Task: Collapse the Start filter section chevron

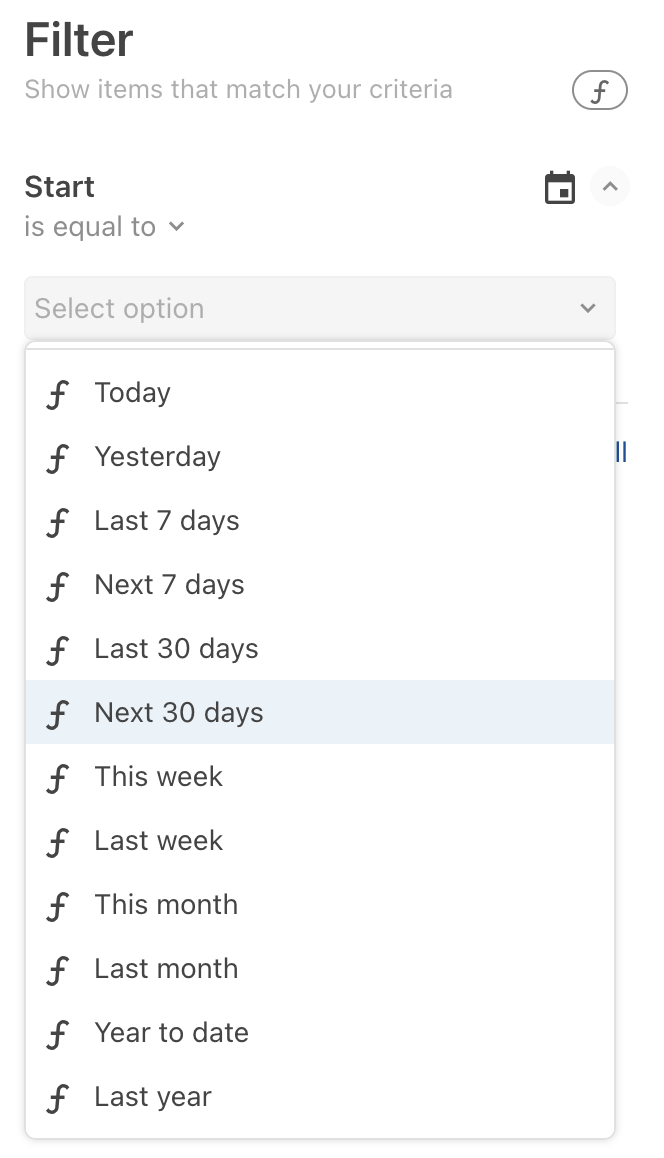Action: pos(610,186)
